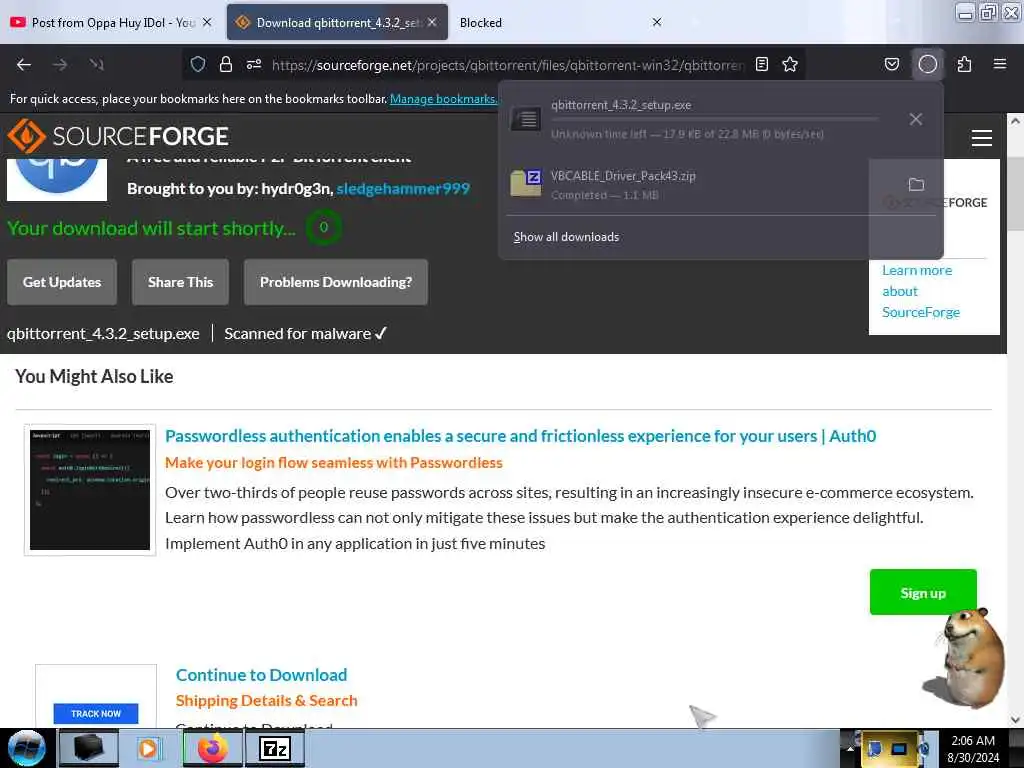
Task: Close the Download qbittorrent tab
Action: (x=432, y=22)
